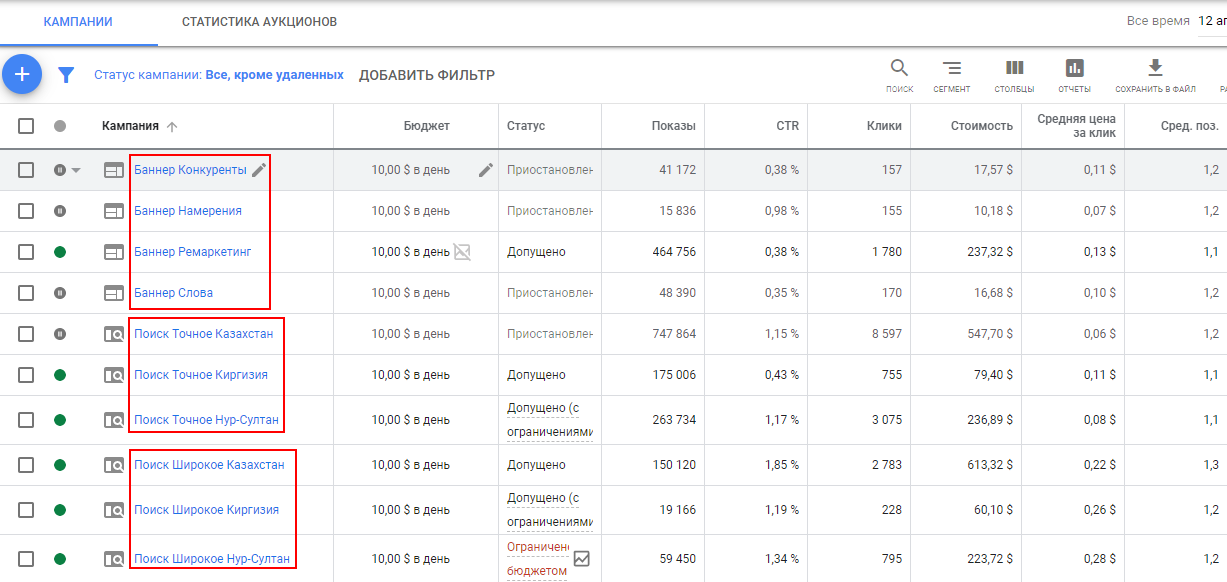This screenshot has height=582, width=1227.
Task: Click chart icon in Поиск Широкое Нур-Султан row
Action: tap(582, 559)
